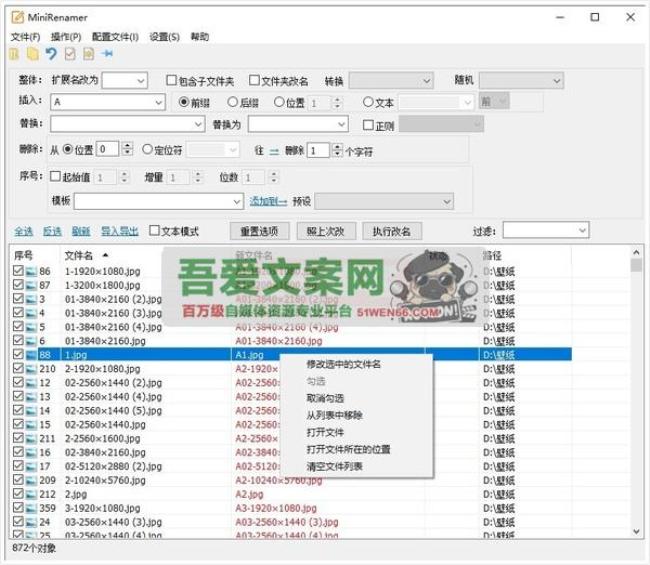Click image icon of row 02-2560×1440 (2).jpg
The height and width of the screenshot is (565, 650).
(x=31, y=383)
